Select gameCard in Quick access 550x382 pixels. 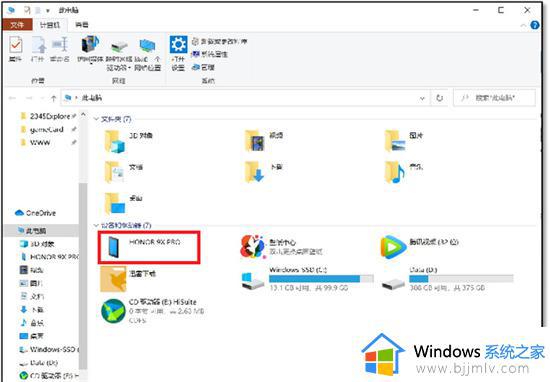coord(46,129)
